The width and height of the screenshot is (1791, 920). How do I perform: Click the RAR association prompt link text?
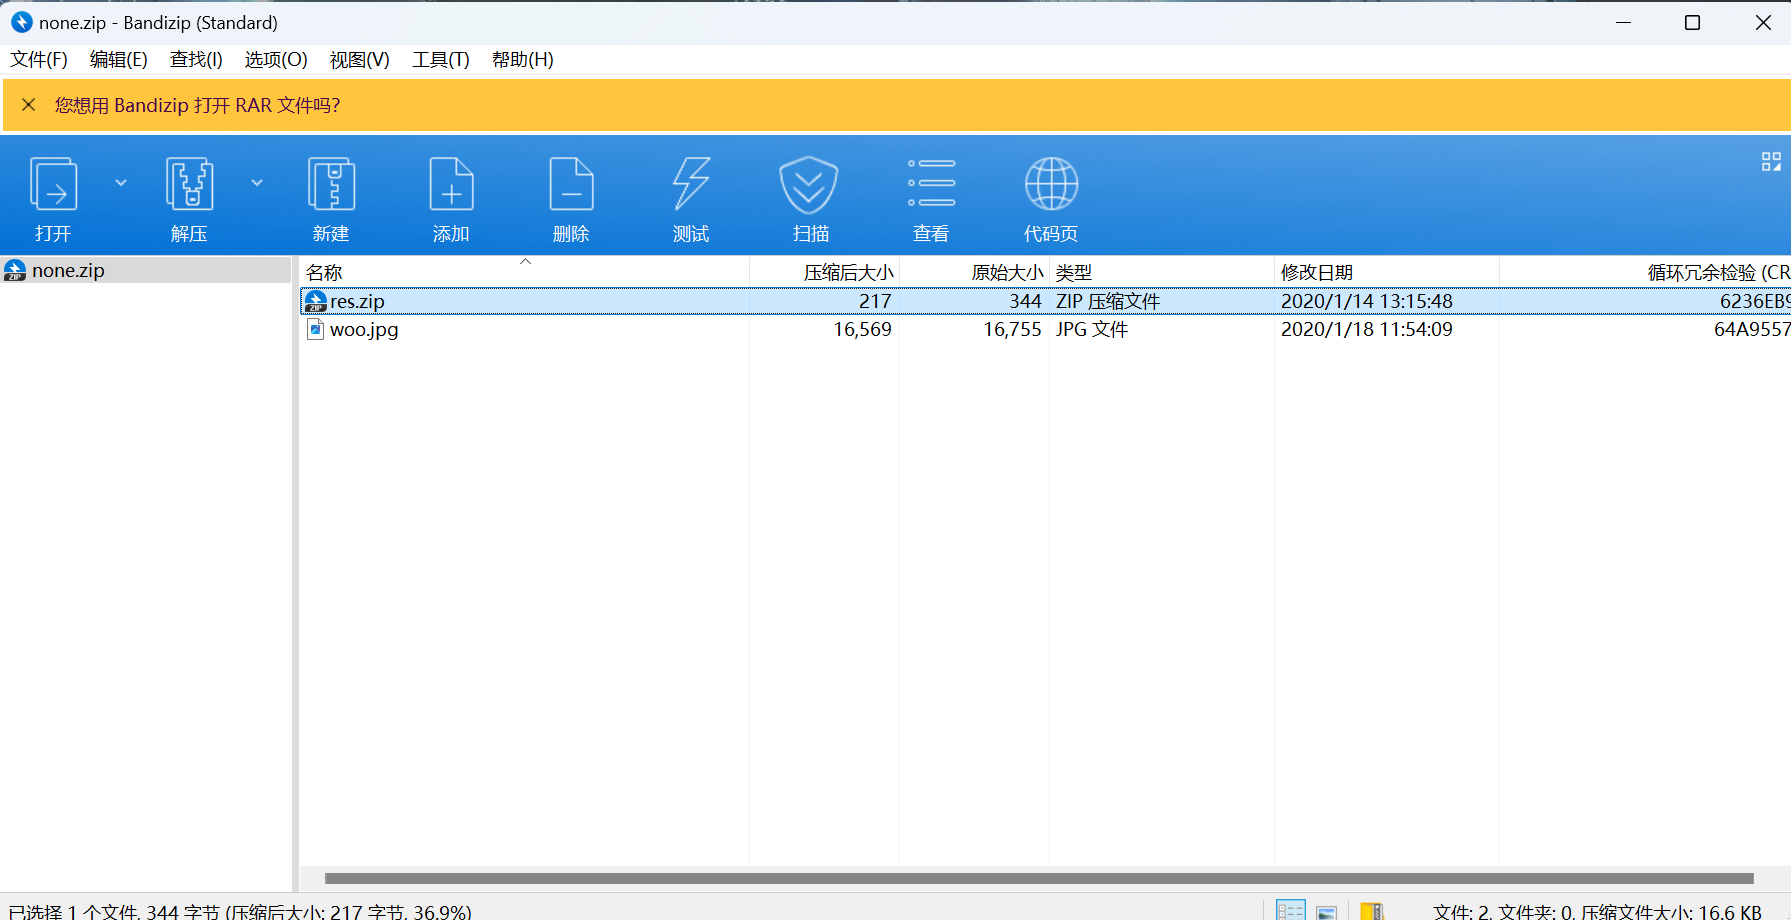(197, 105)
